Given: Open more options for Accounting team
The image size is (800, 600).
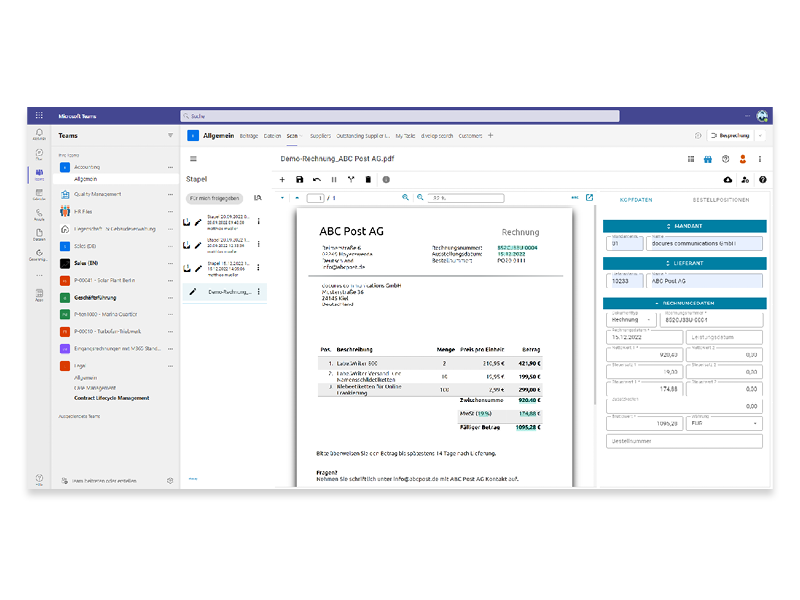Looking at the screenshot, I should tap(170, 167).
